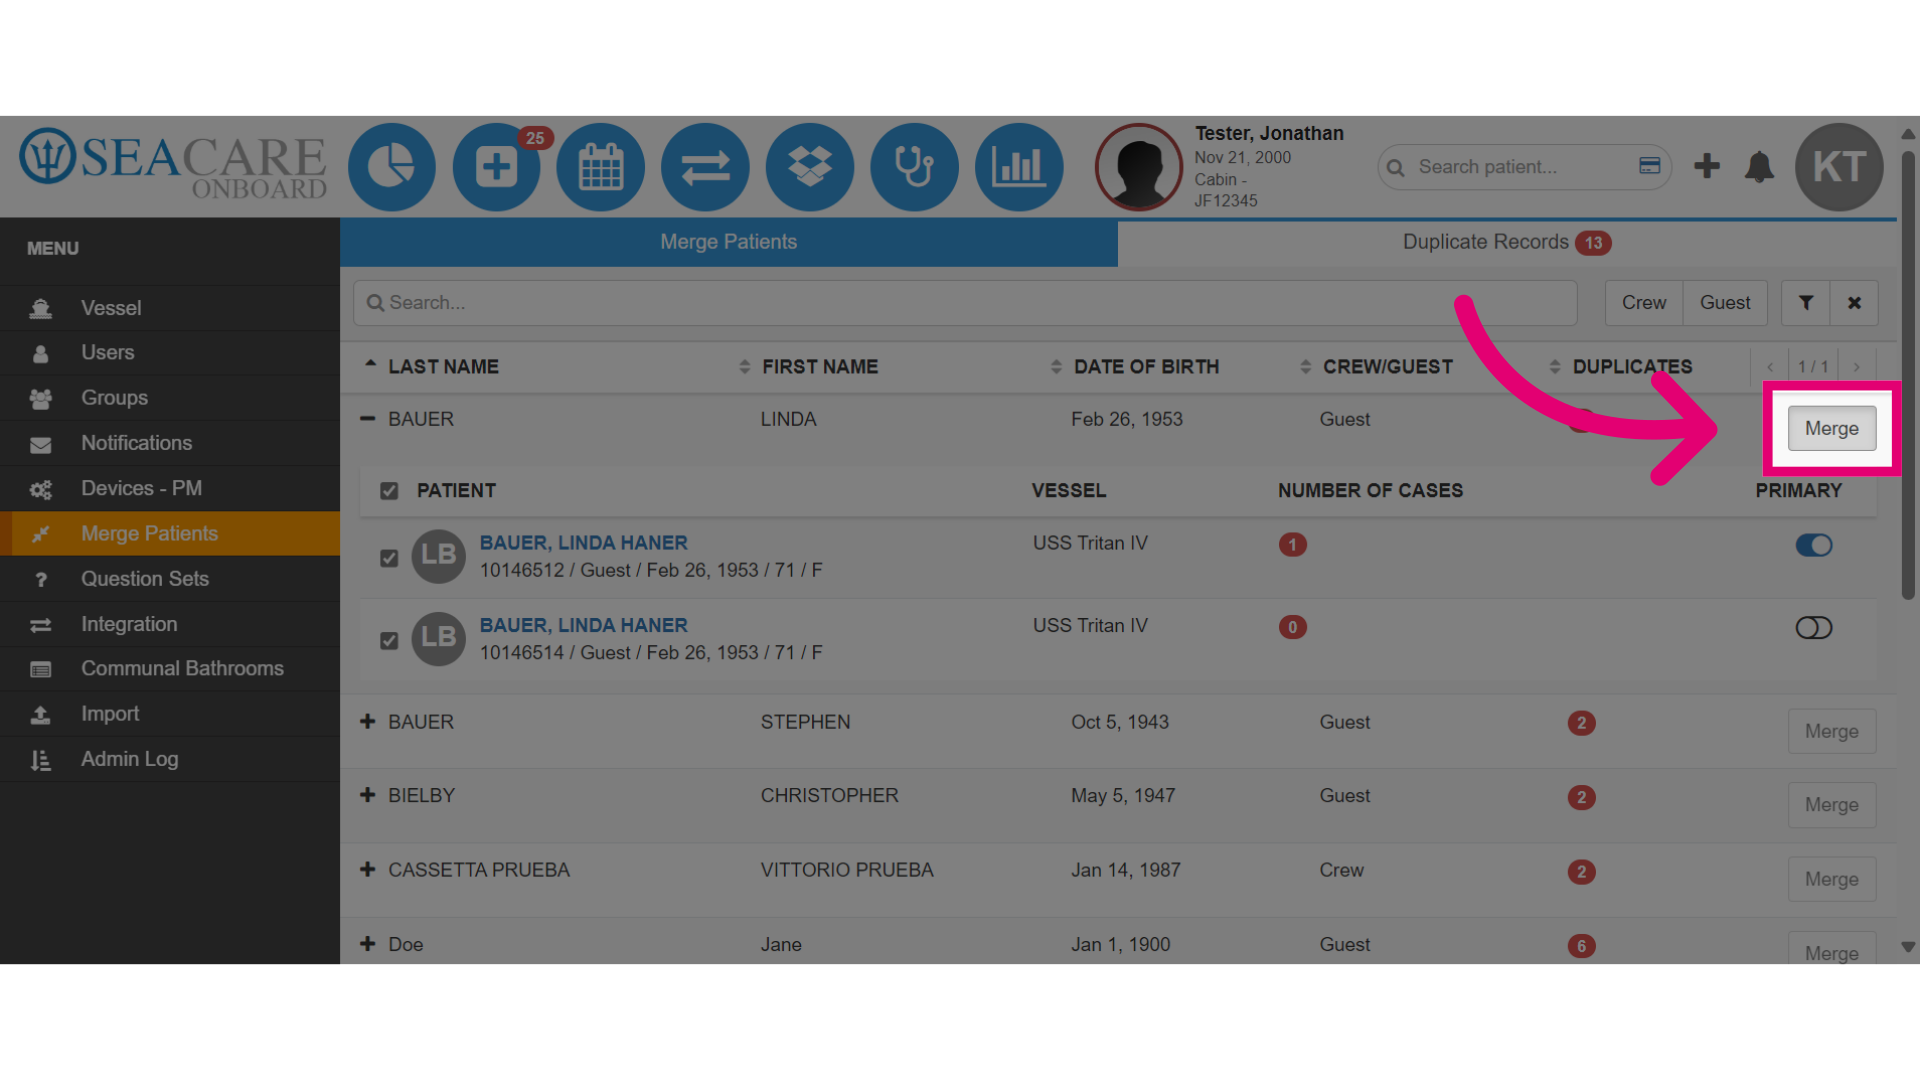Open the bar chart reports icon

(x=1018, y=167)
